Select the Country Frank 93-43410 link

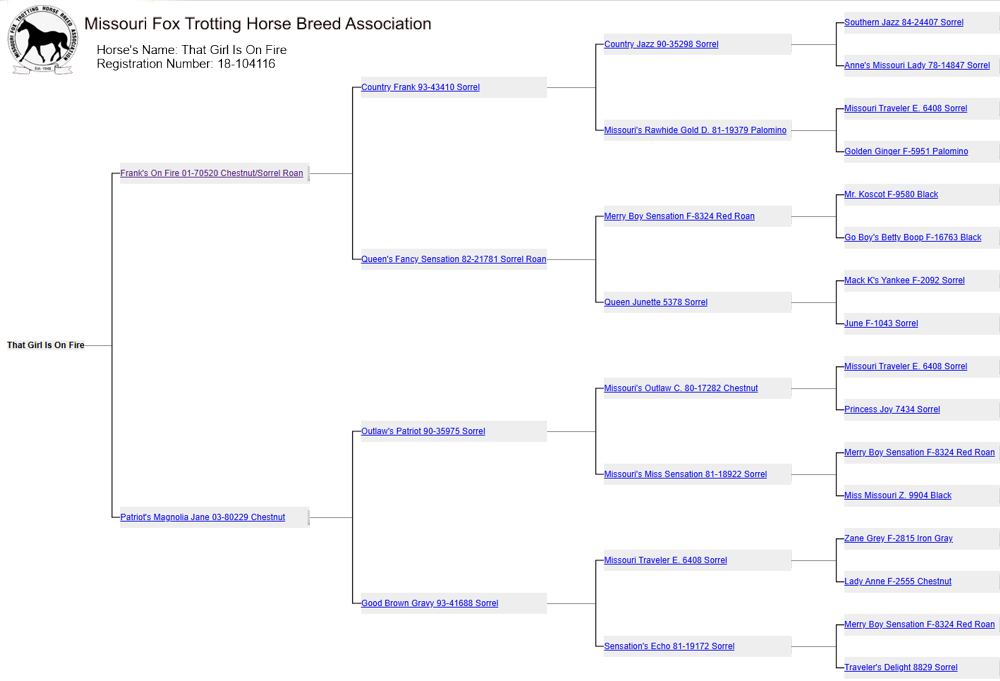420,87
